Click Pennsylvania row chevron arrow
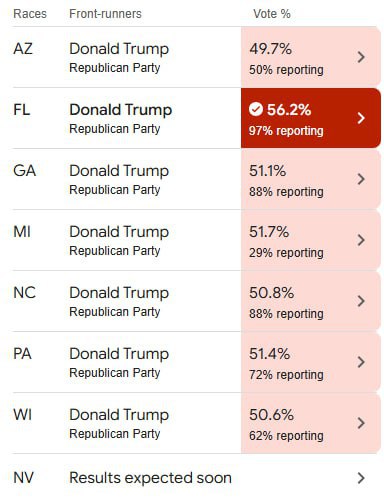Viewport: 384px width, 500px height. click(361, 362)
